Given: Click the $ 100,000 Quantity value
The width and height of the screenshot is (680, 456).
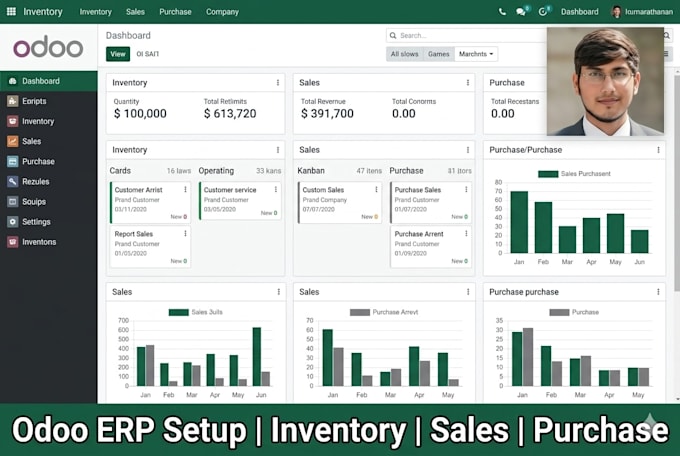Looking at the screenshot, I should pos(140,114).
